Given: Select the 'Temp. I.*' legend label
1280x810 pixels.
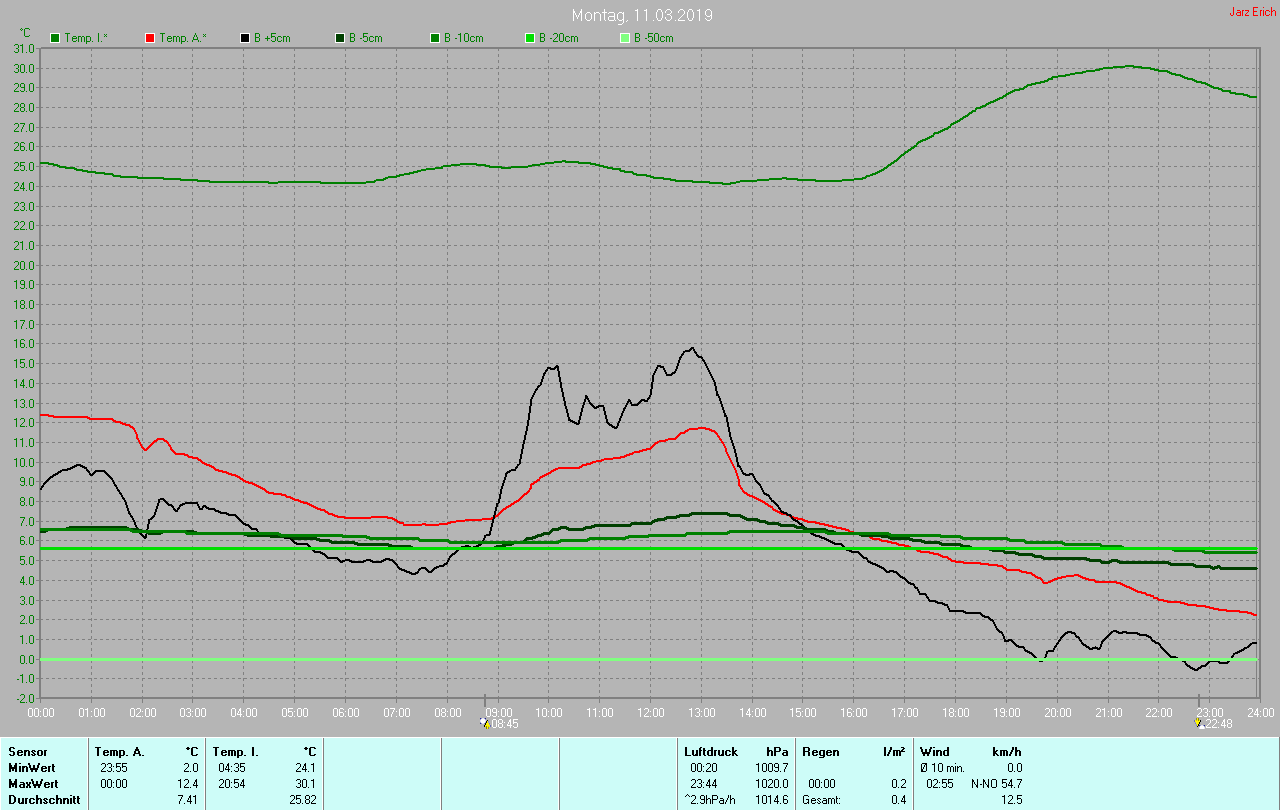Looking at the screenshot, I should tap(87, 38).
